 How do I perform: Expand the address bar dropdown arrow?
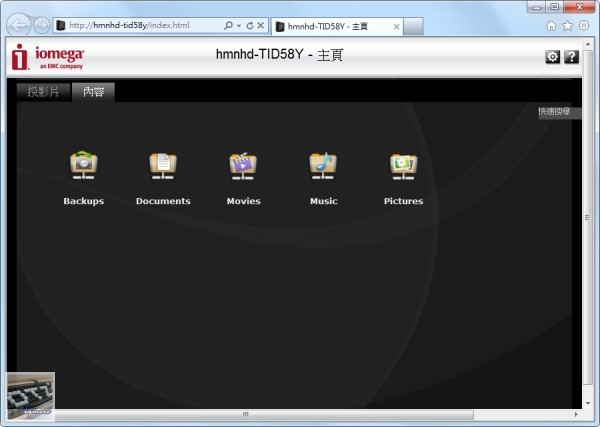click(239, 26)
